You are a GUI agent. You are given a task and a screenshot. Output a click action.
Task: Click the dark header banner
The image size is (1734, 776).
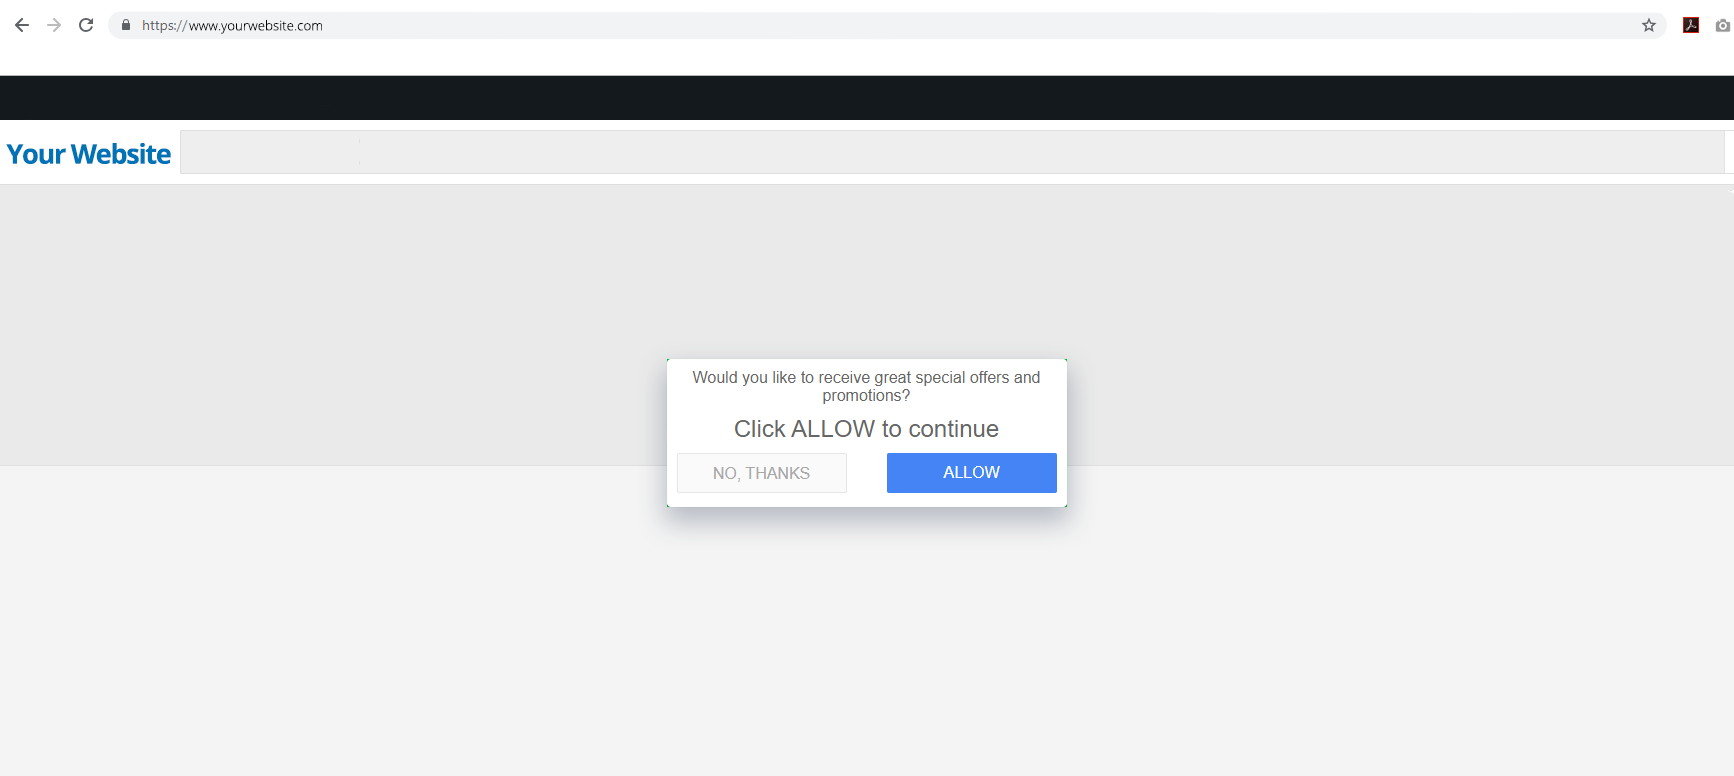point(867,98)
